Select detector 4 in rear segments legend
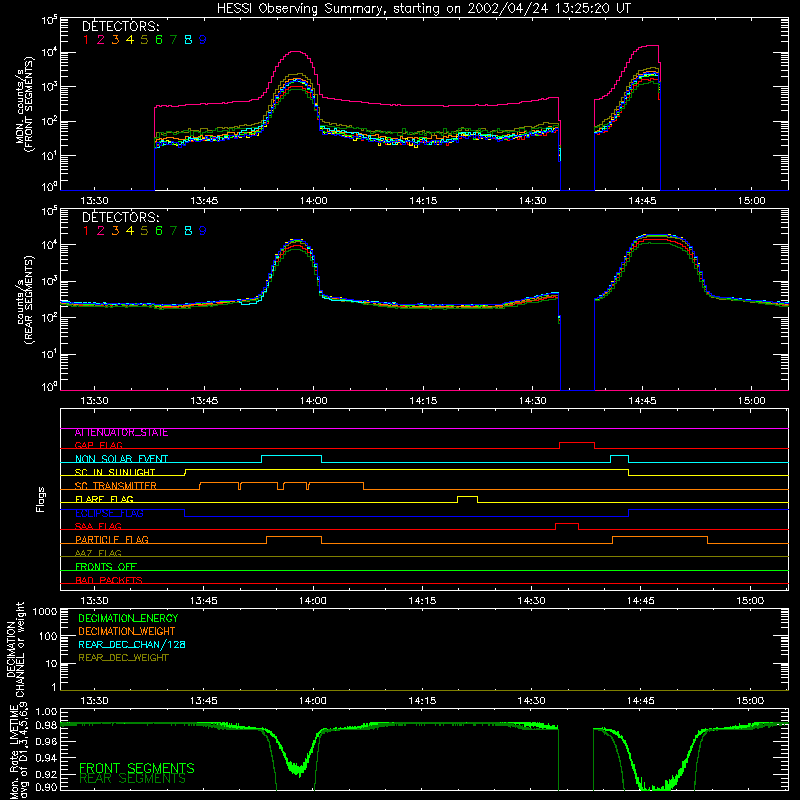 tap(130, 231)
